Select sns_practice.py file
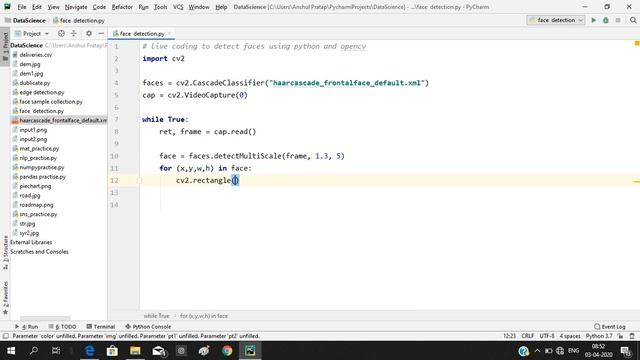Image resolution: width=640 pixels, height=360 pixels. pos(38,214)
